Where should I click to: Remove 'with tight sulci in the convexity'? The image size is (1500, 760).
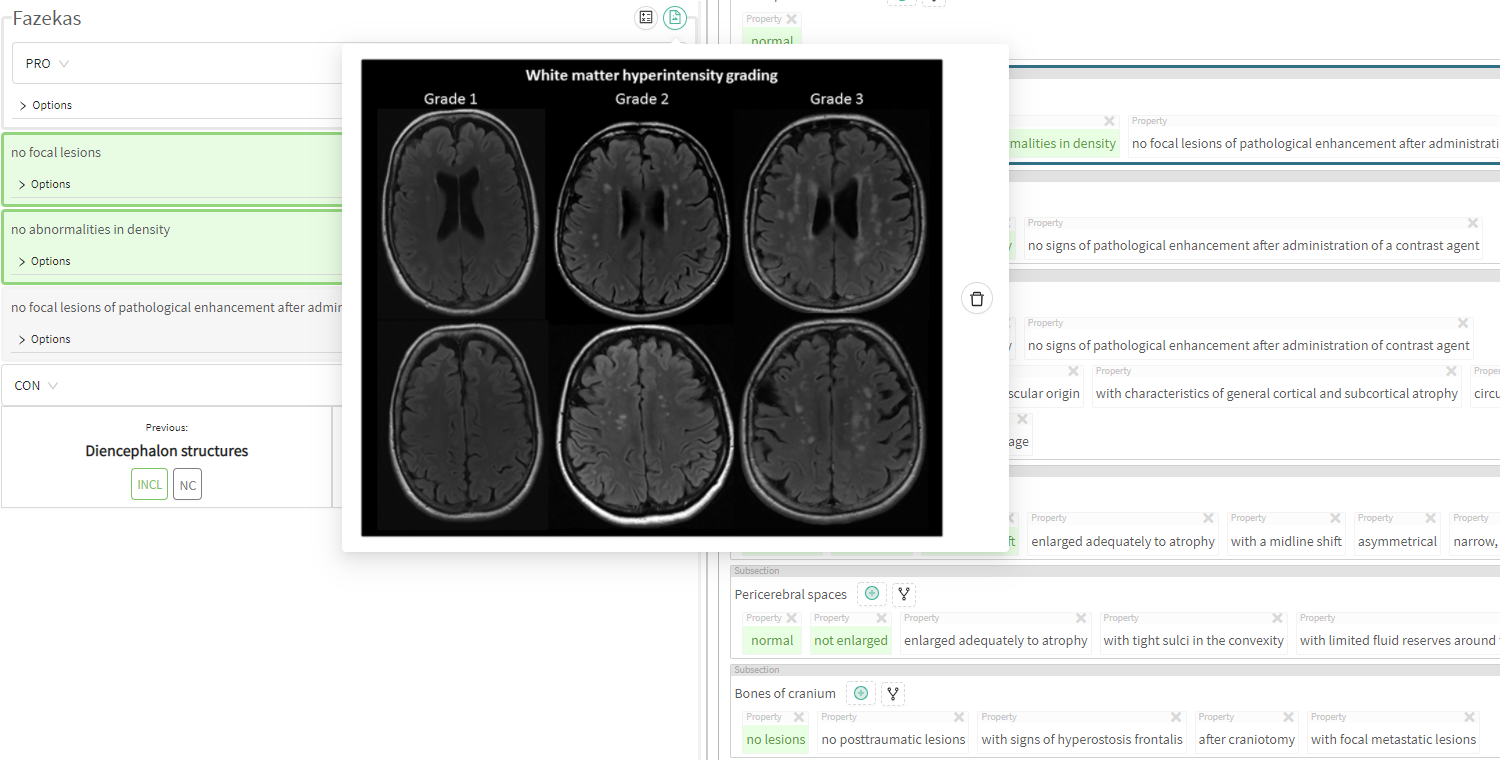[x=1277, y=618]
